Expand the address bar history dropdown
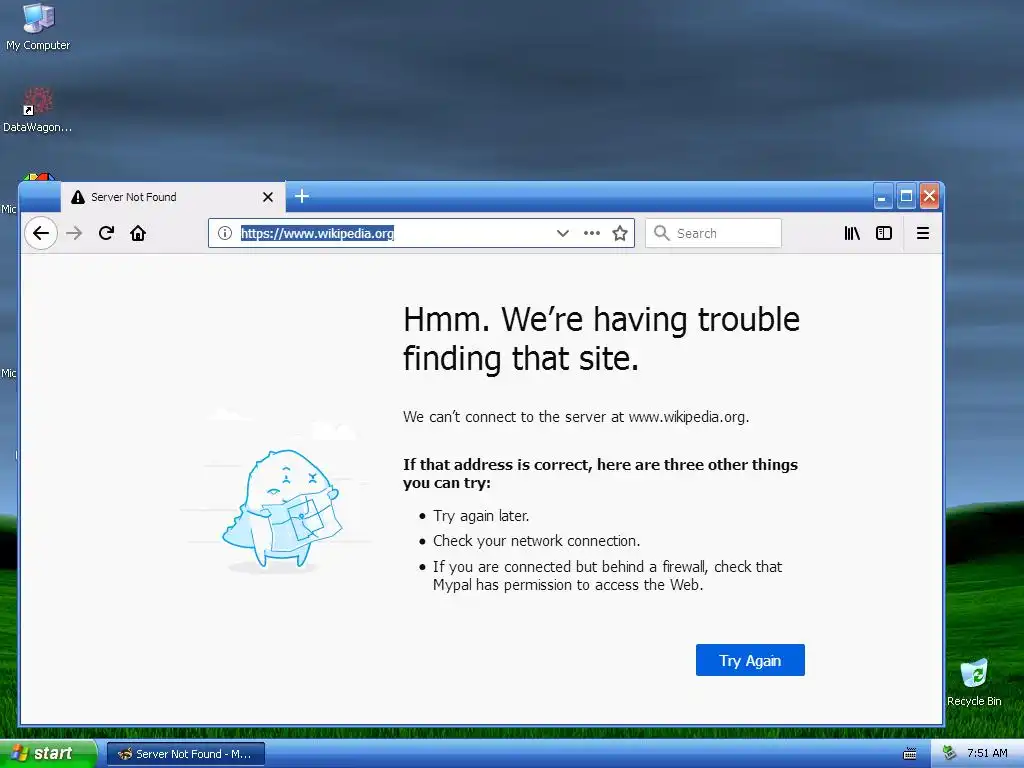 562,233
